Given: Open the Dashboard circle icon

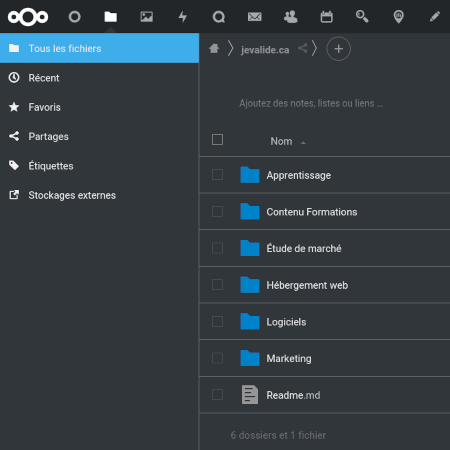Looking at the screenshot, I should tap(74, 17).
